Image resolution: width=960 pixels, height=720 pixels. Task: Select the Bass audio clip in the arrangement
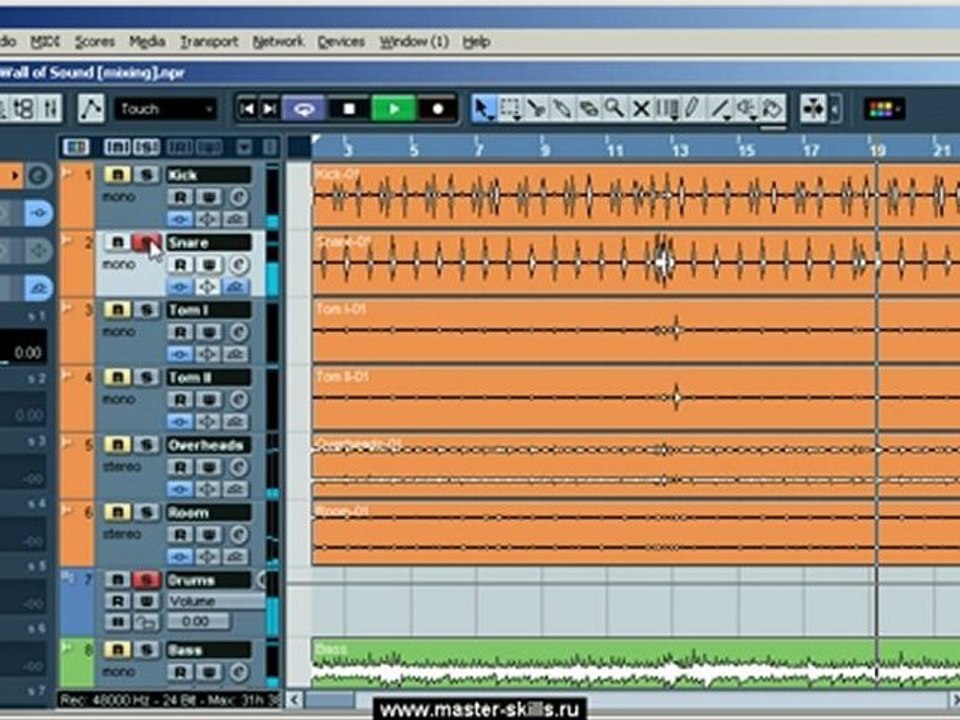[x=636, y=664]
